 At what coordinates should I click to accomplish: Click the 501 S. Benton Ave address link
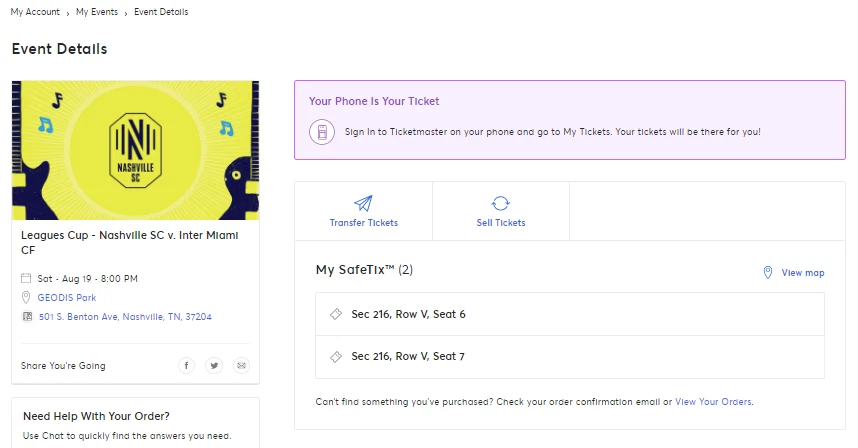[125, 317]
